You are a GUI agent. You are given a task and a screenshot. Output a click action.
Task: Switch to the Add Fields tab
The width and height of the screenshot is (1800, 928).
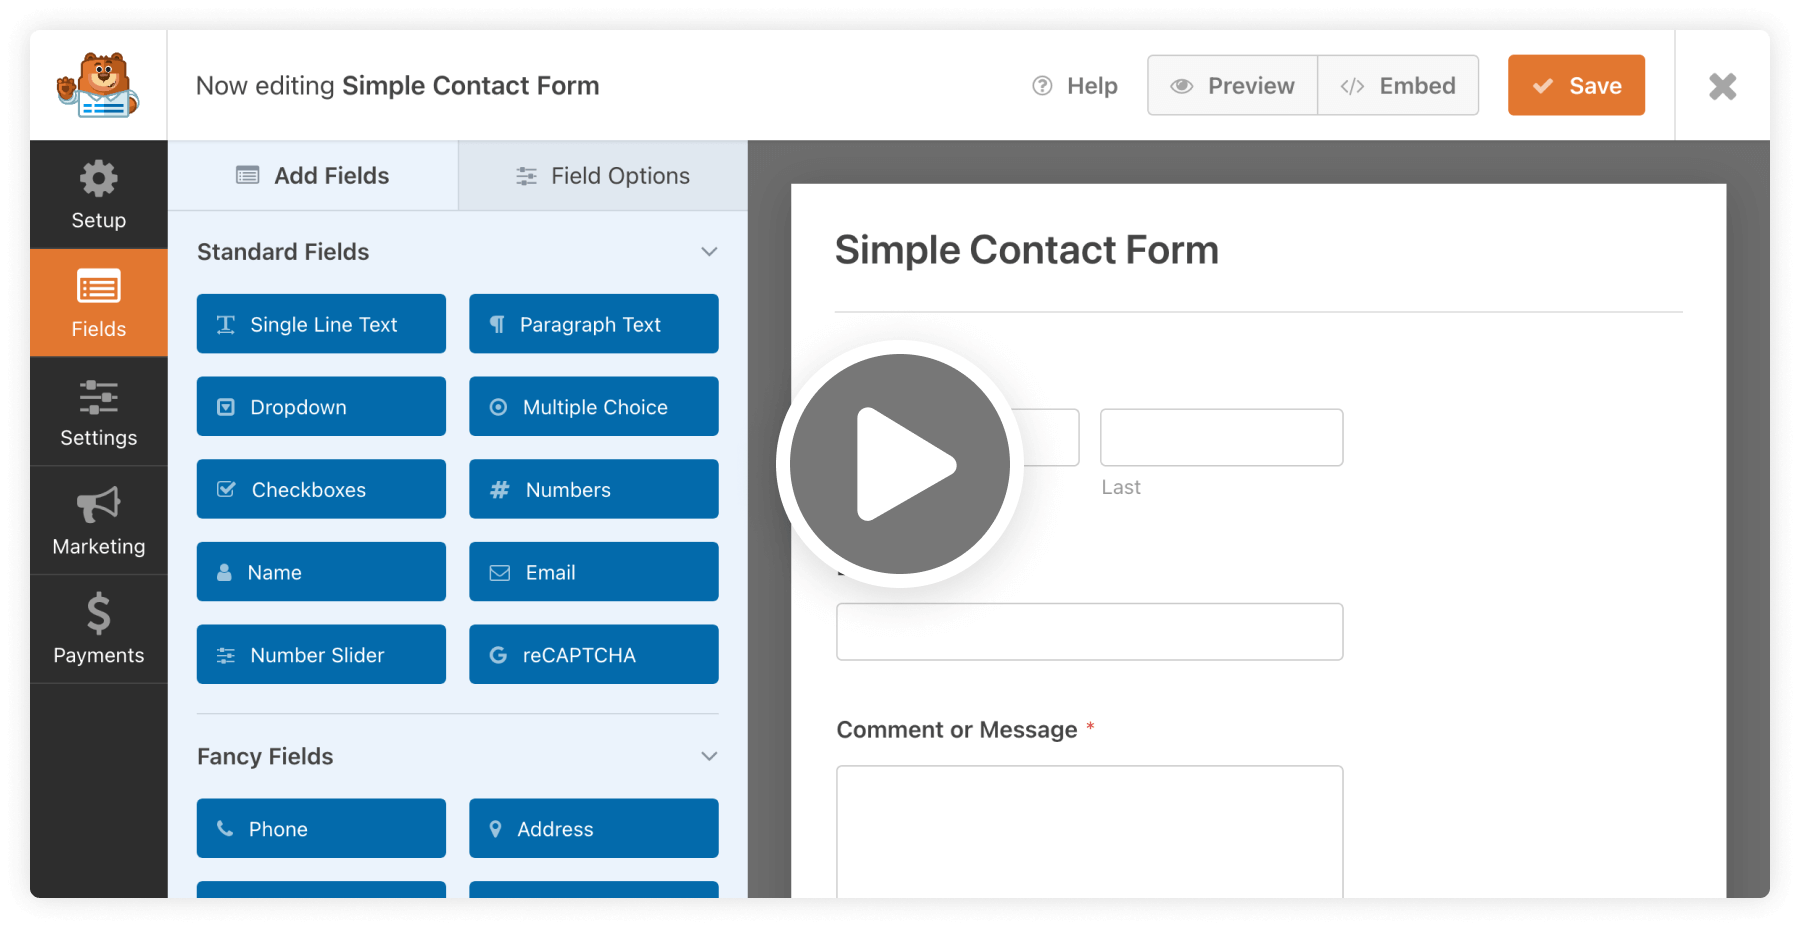pos(312,175)
